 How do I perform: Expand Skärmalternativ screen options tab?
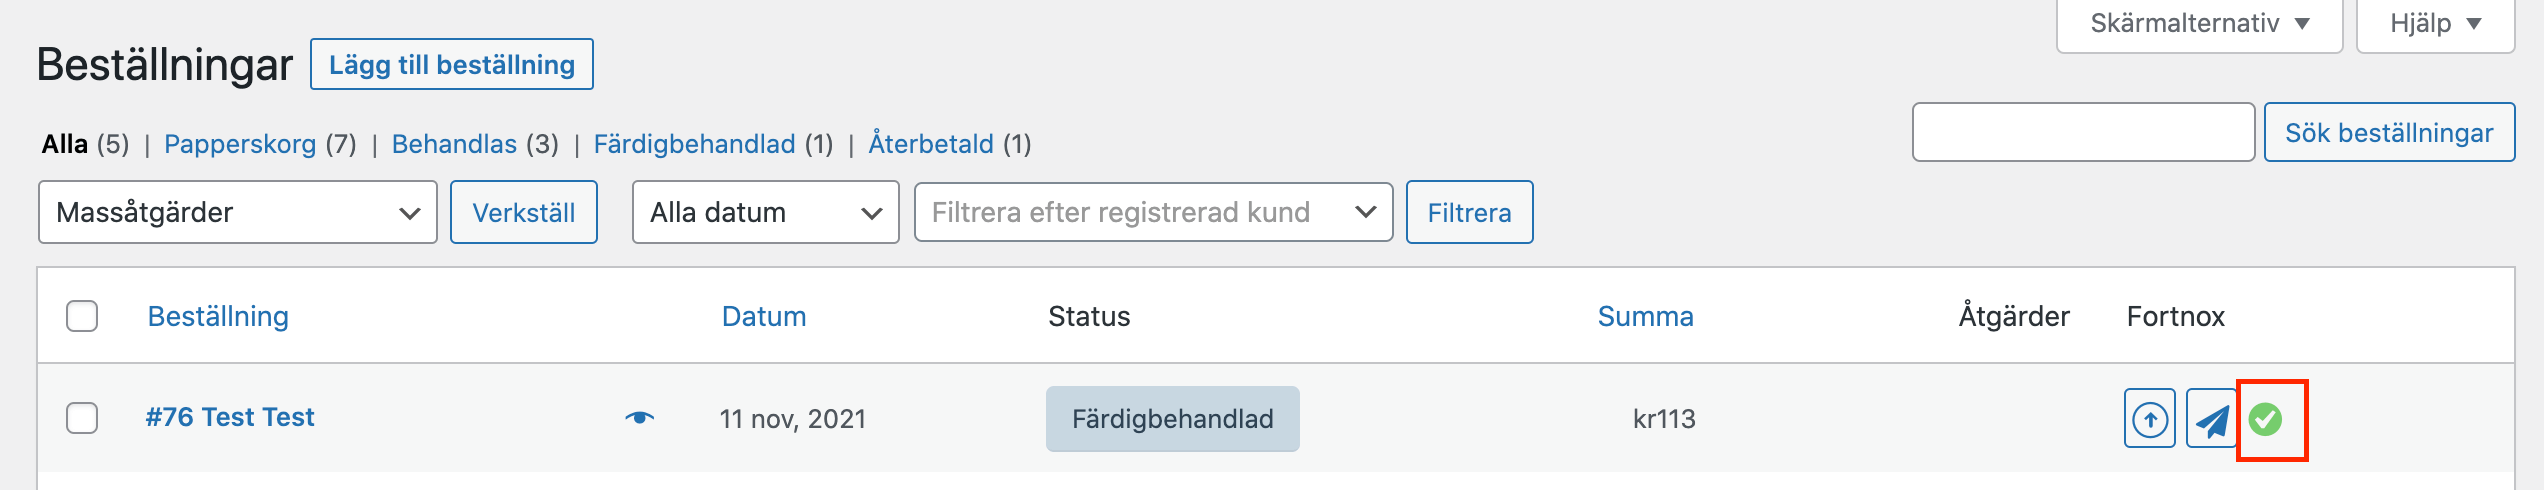(2199, 23)
